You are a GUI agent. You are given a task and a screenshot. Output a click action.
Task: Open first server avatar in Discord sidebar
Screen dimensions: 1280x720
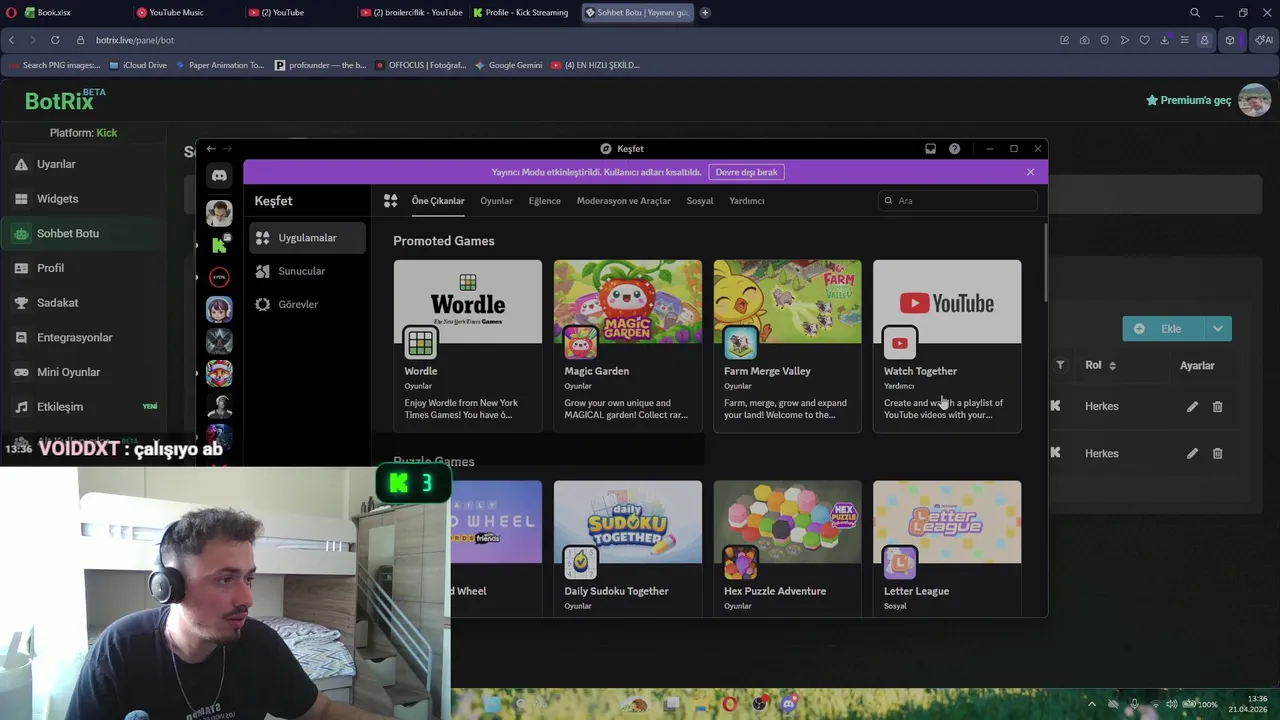click(x=219, y=212)
